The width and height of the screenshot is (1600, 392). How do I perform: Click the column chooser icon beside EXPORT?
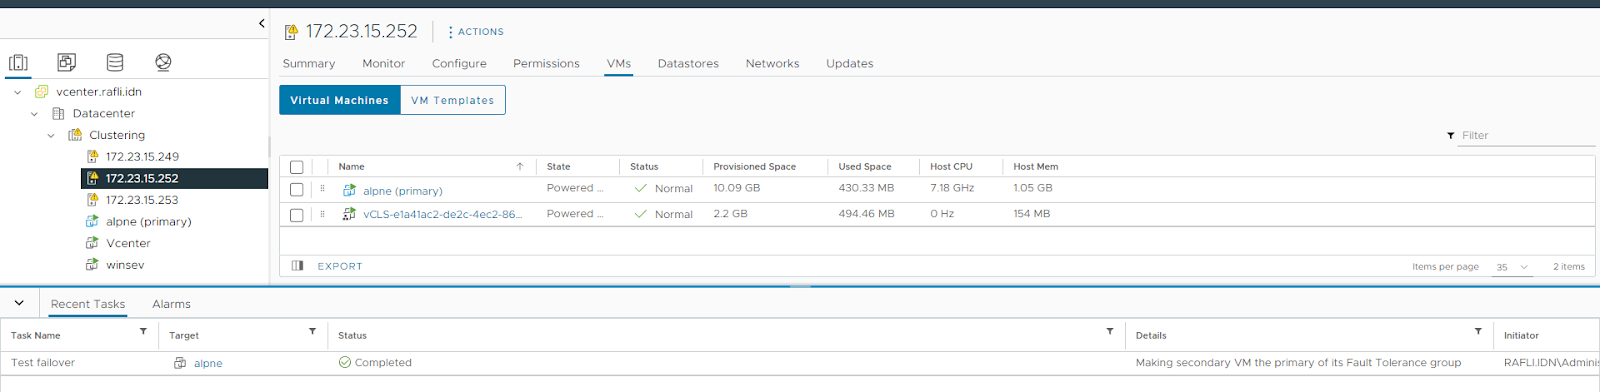(x=297, y=266)
